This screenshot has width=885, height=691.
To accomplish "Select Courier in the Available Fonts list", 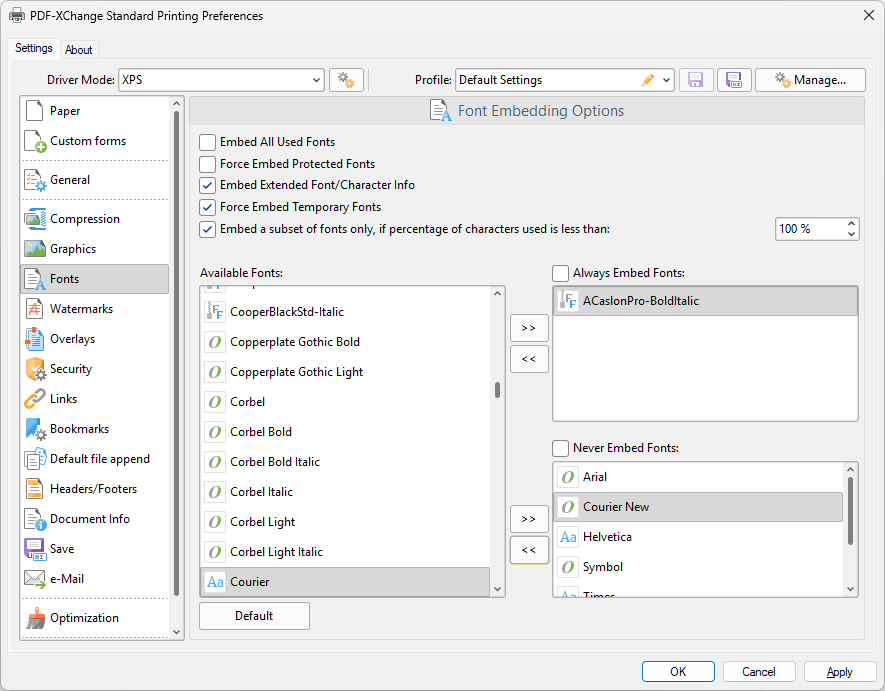I will 250,582.
